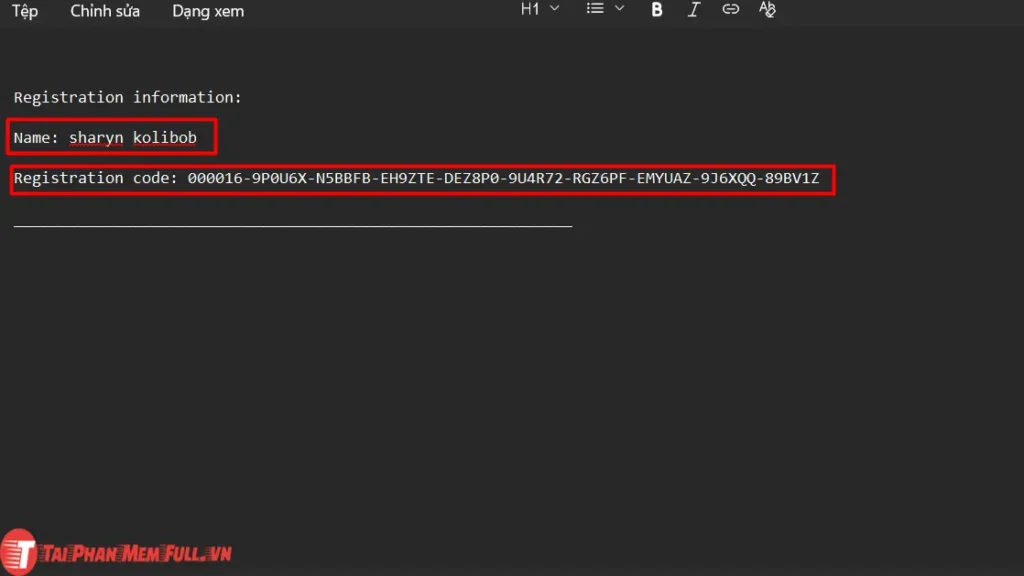Viewport: 1024px width, 576px height.
Task: Click the name sharyn kolibob
Action: coord(133,137)
